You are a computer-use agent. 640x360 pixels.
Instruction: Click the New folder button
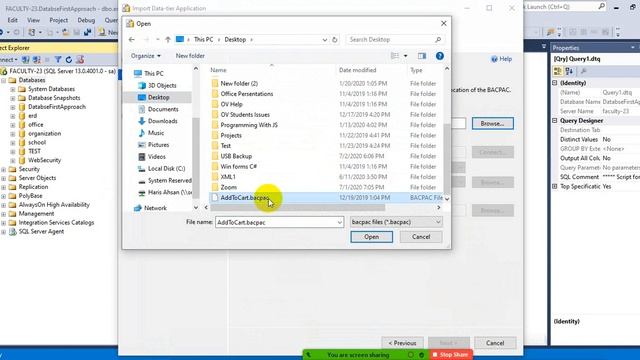[x=190, y=56]
